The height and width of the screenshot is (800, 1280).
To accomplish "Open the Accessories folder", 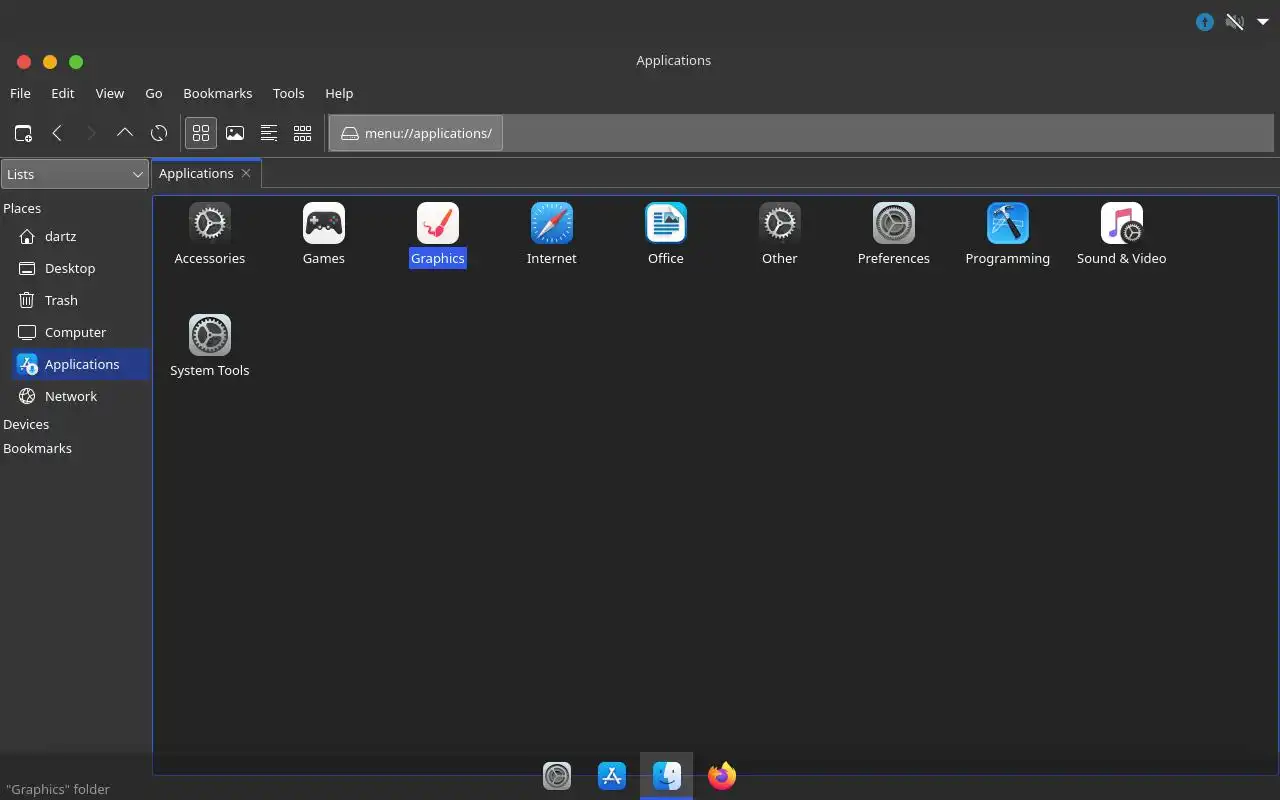I will pyautogui.click(x=209, y=234).
